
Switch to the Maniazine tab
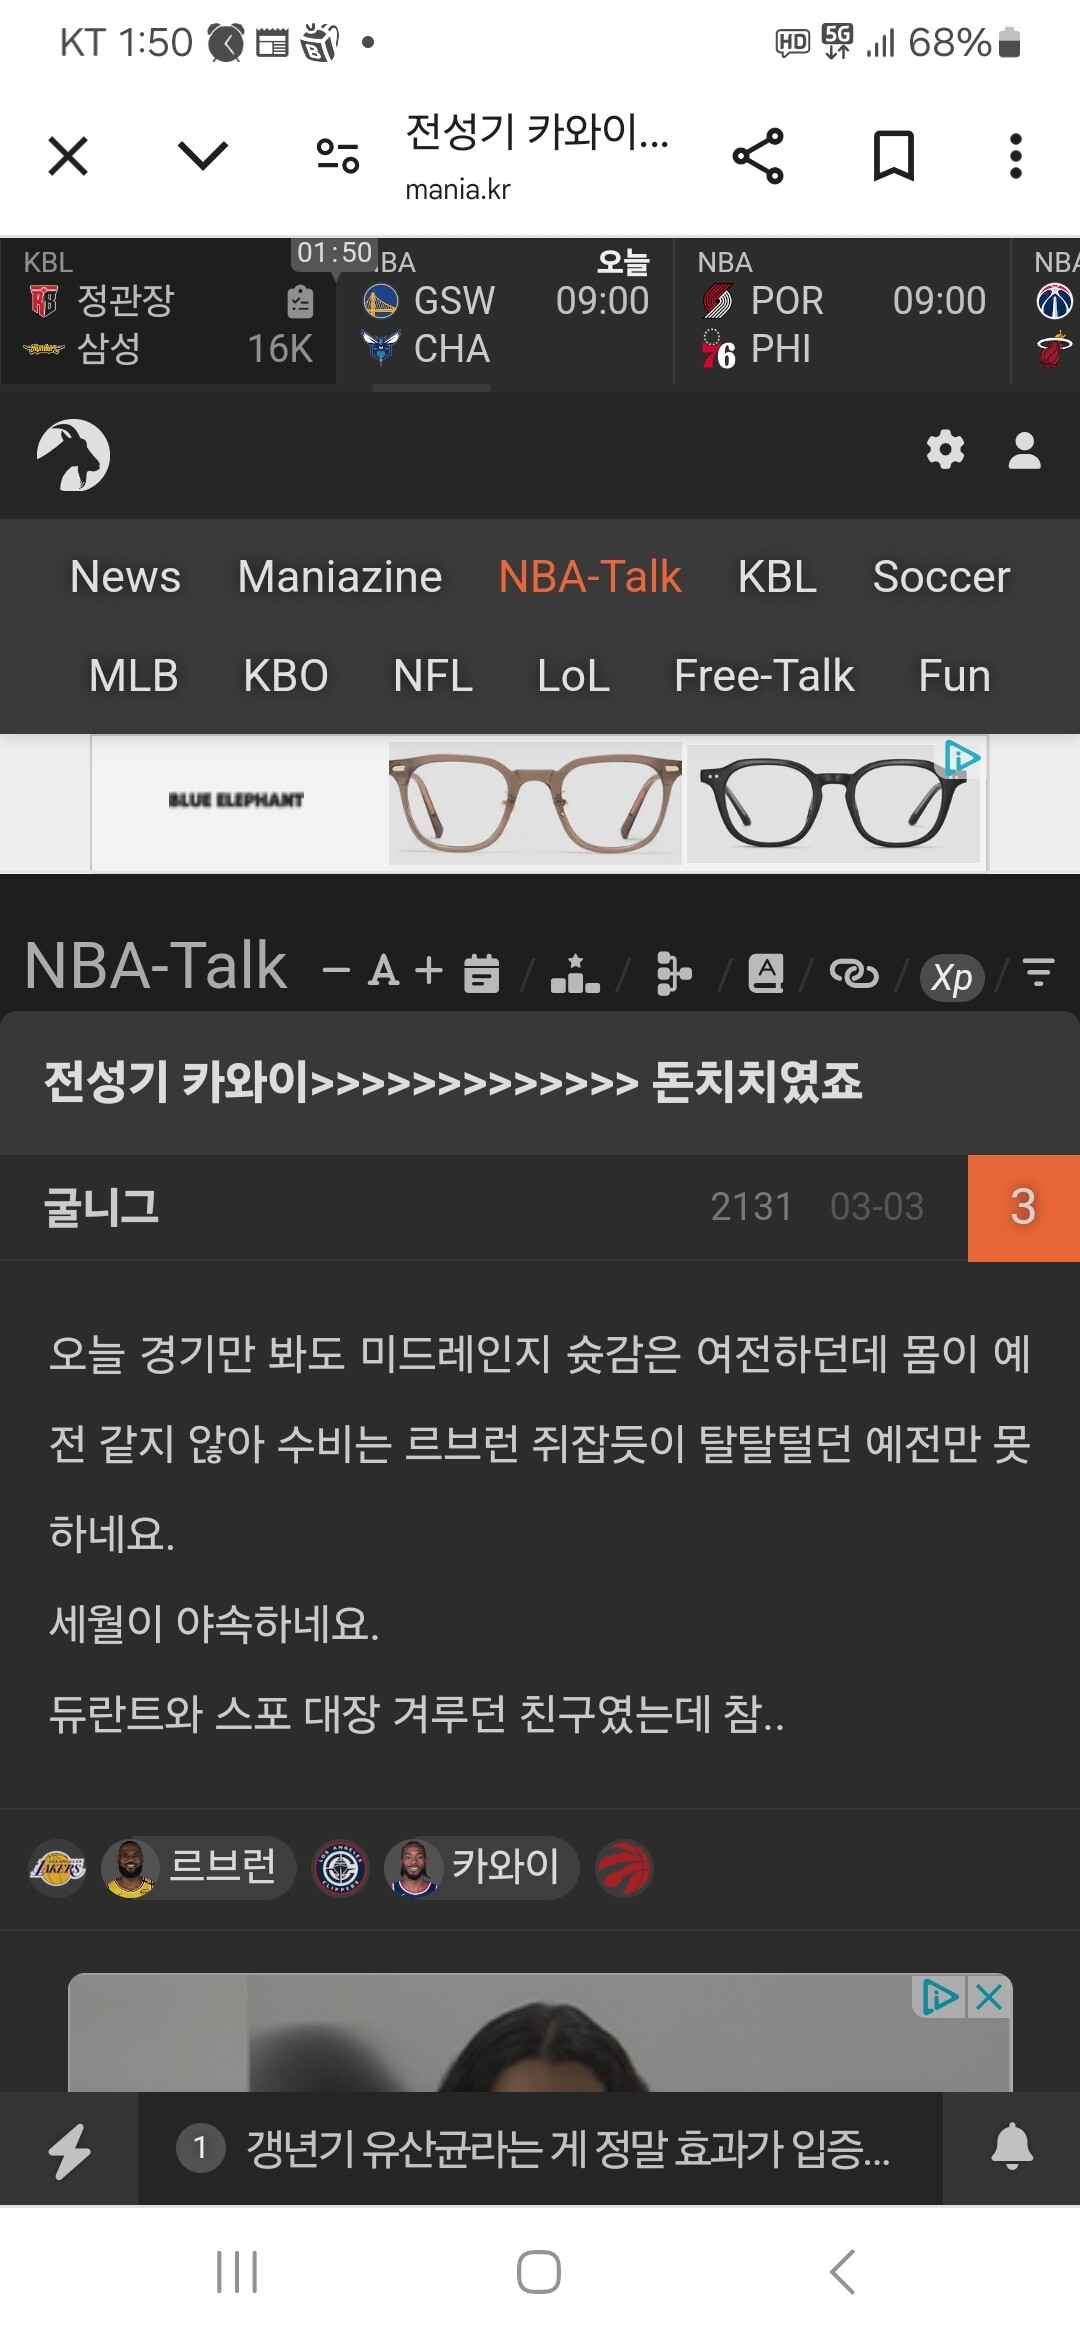click(340, 577)
